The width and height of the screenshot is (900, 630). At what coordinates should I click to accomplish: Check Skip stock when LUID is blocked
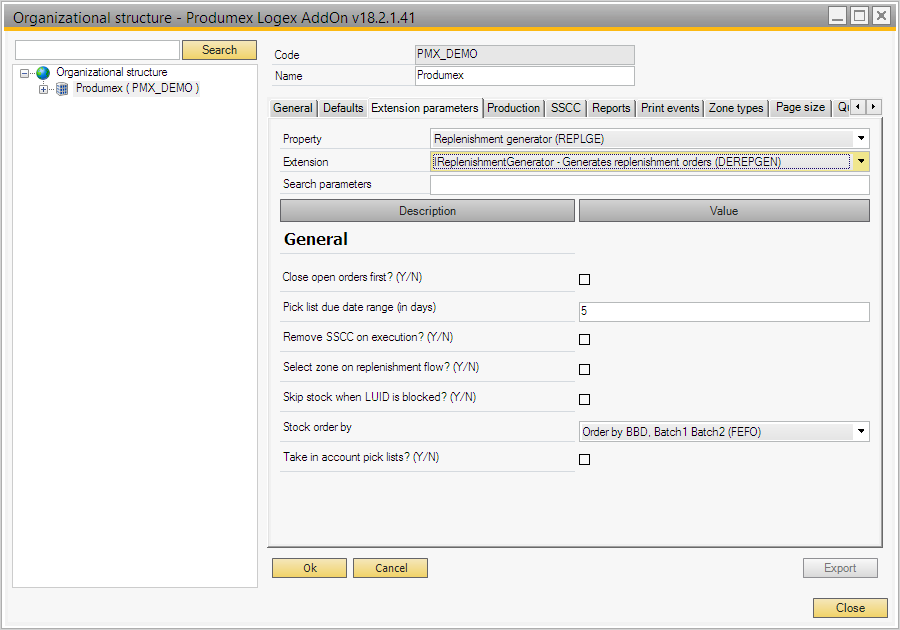coord(585,400)
